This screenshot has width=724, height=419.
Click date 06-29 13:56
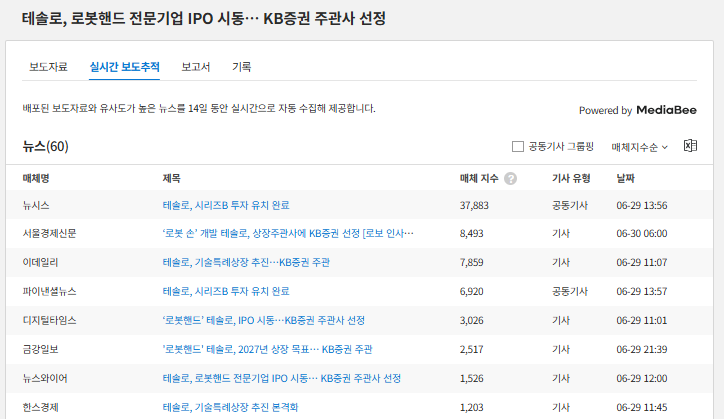tap(642, 205)
